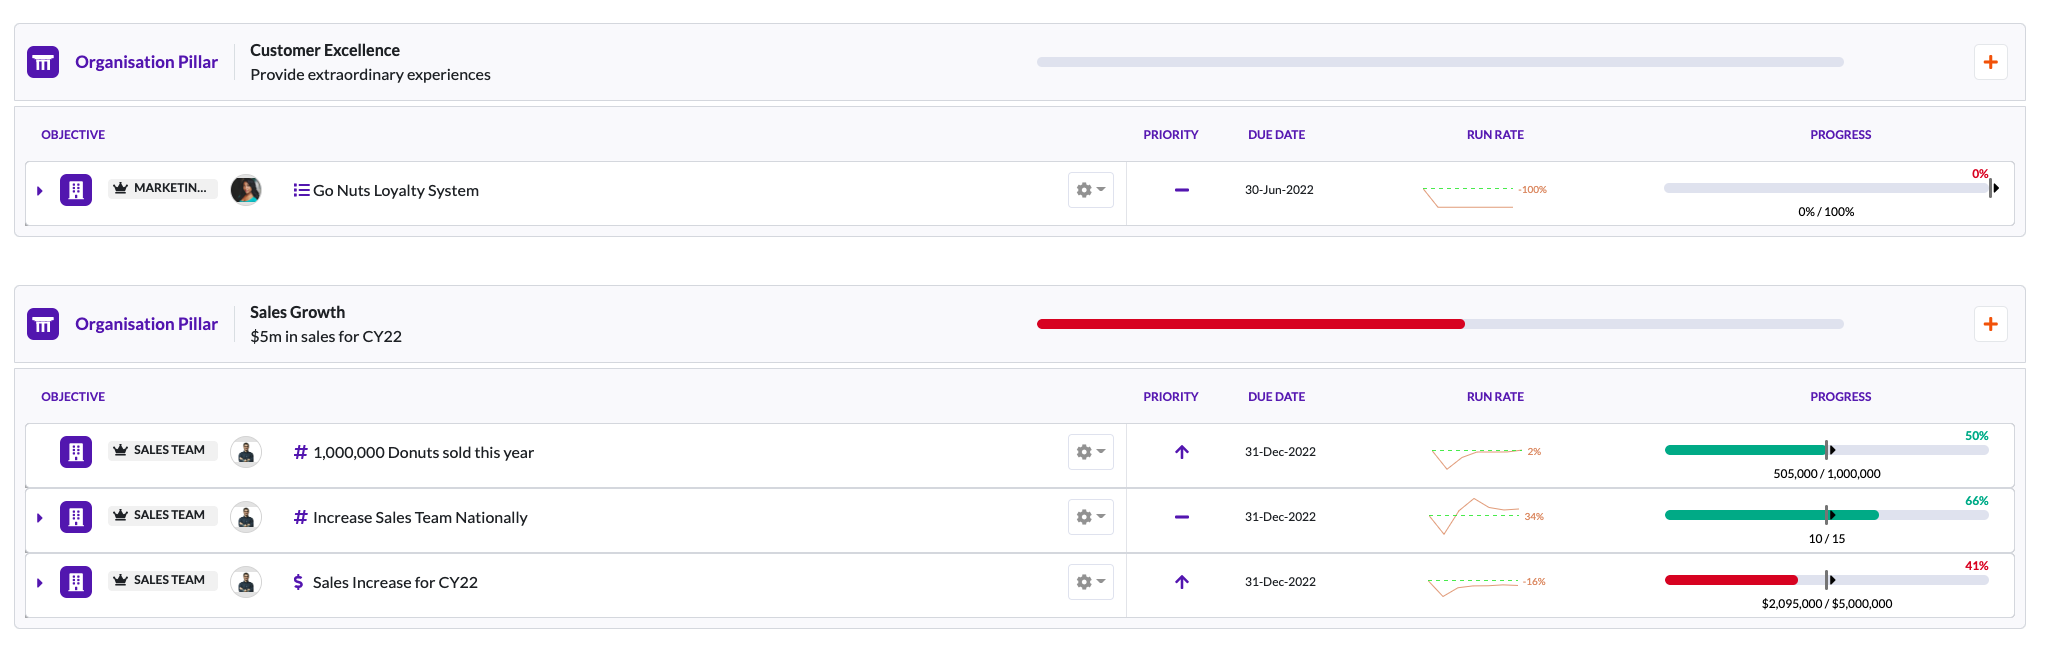Click SALES TEAM tag in Increase Sales Team row

coord(163,515)
